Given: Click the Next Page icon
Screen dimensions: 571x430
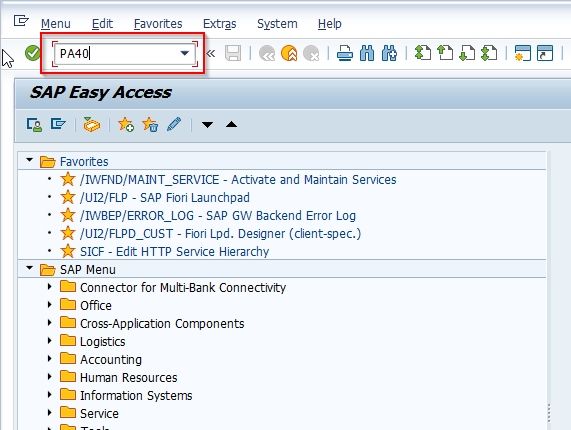Looking at the screenshot, I should (467, 53).
